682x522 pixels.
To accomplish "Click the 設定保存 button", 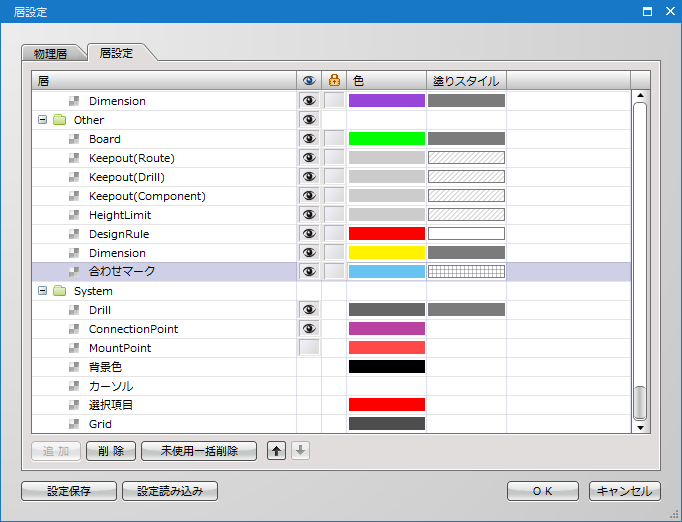I will 69,491.
